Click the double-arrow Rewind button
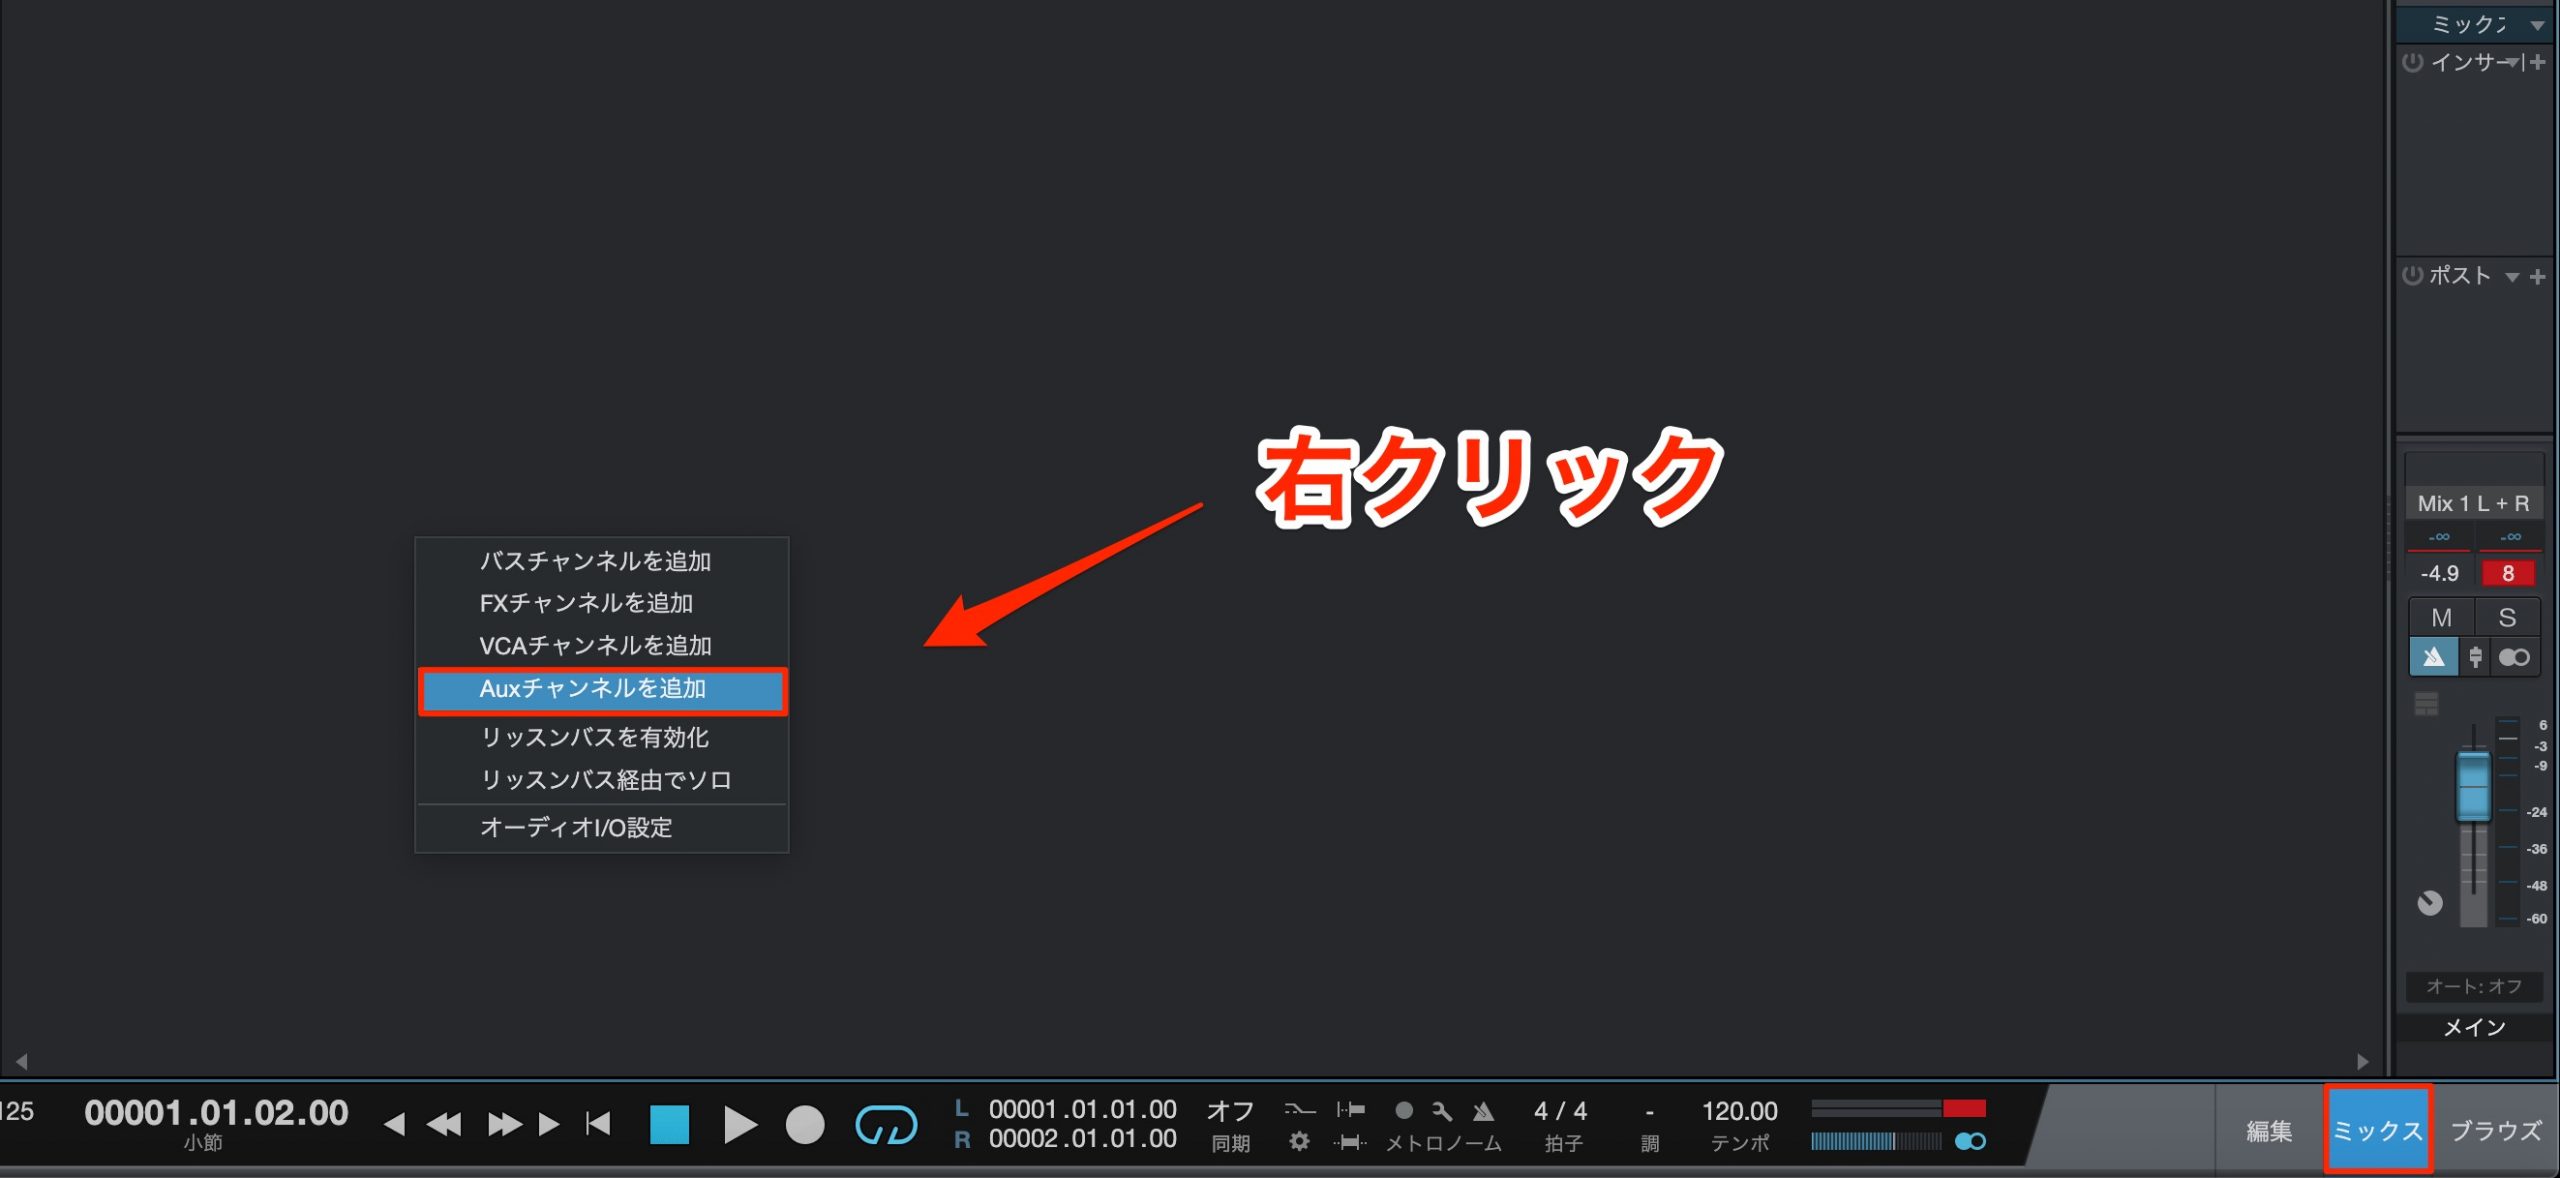The image size is (2560, 1178). (444, 1125)
